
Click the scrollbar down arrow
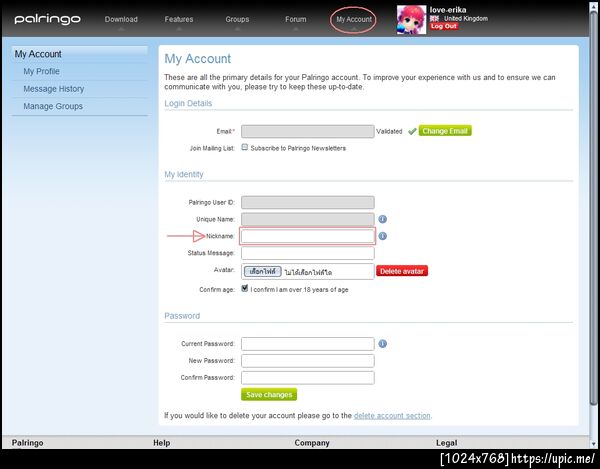pyautogui.click(x=593, y=444)
